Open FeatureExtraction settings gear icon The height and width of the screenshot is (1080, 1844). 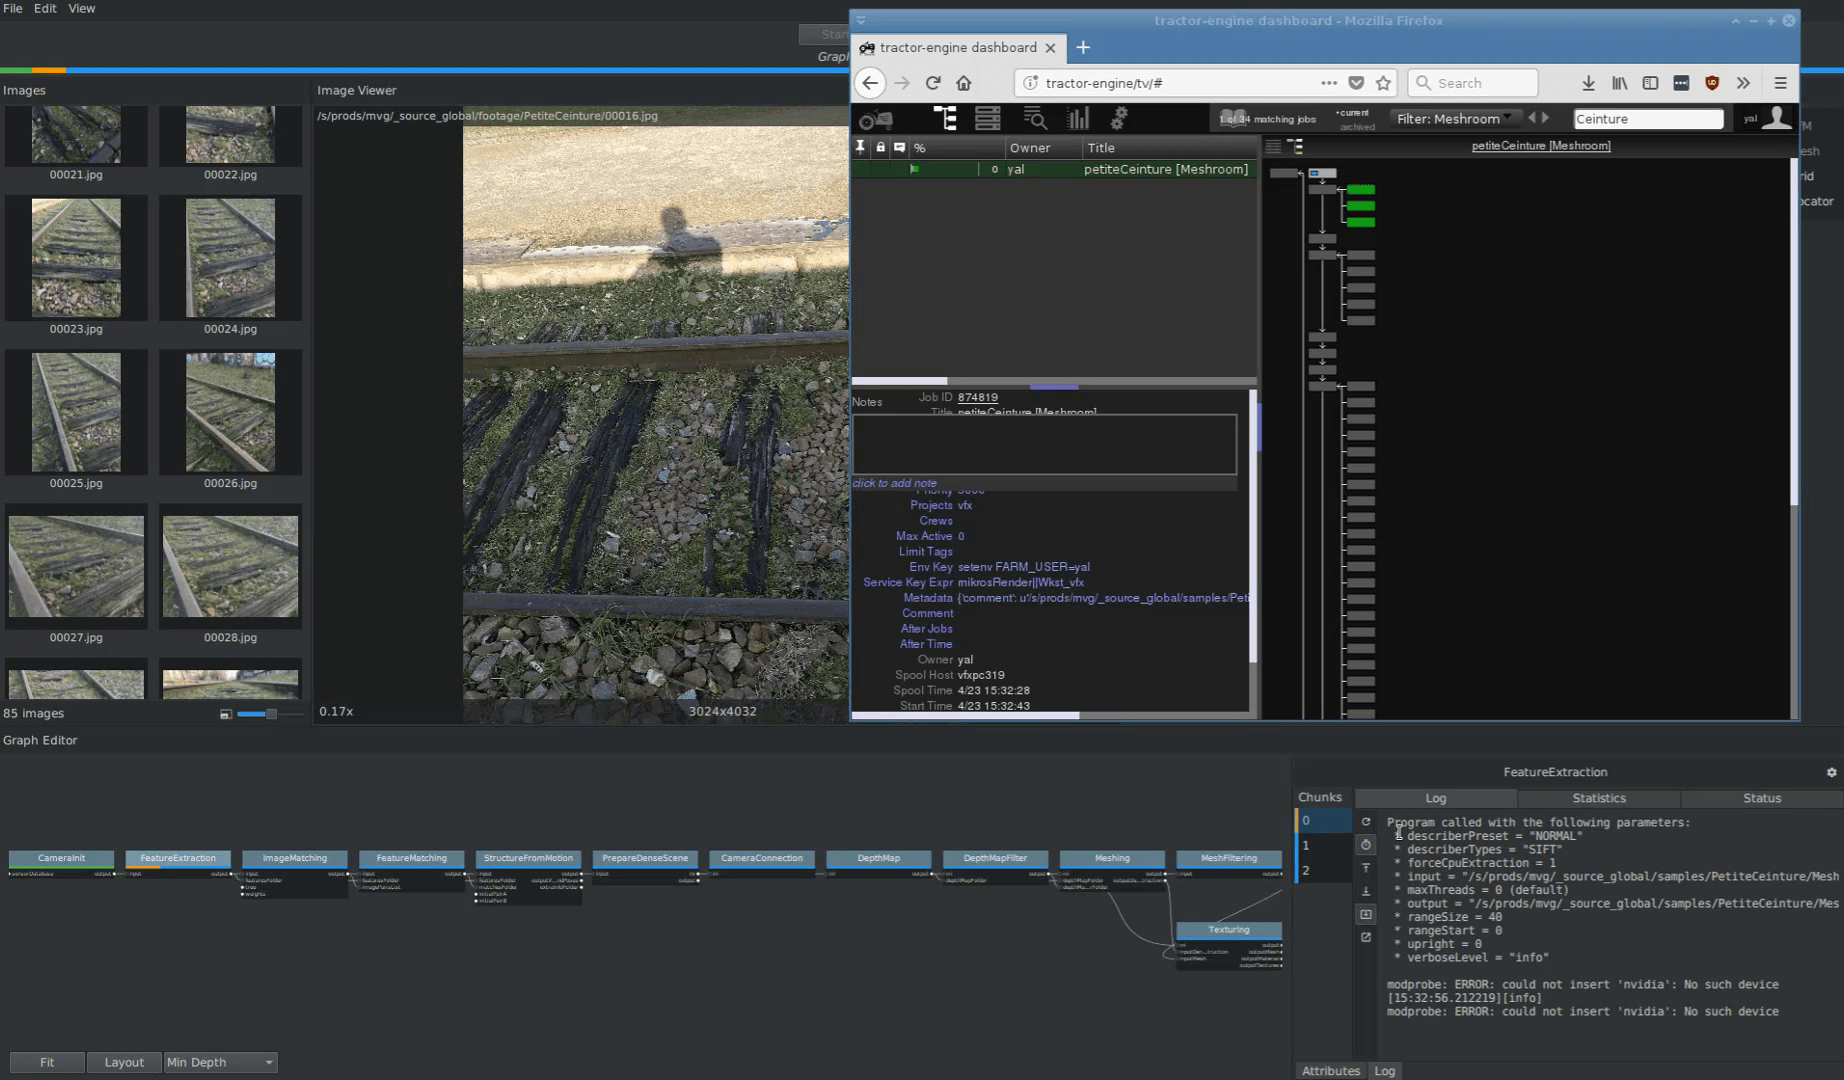click(x=1831, y=773)
